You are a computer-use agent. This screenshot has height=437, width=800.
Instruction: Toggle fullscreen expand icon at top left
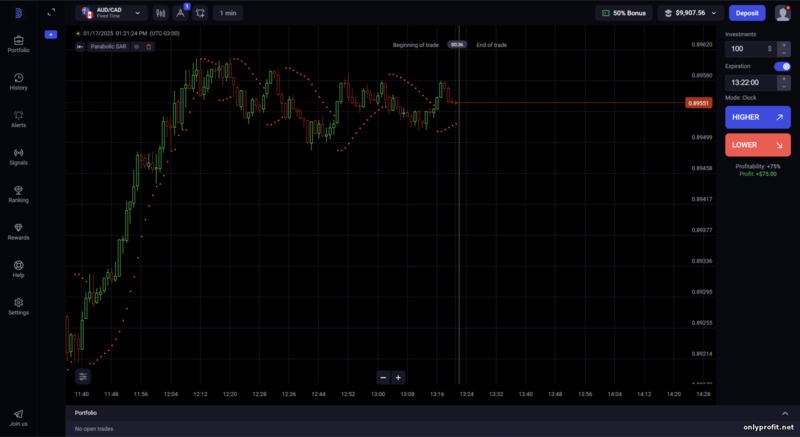(x=51, y=13)
